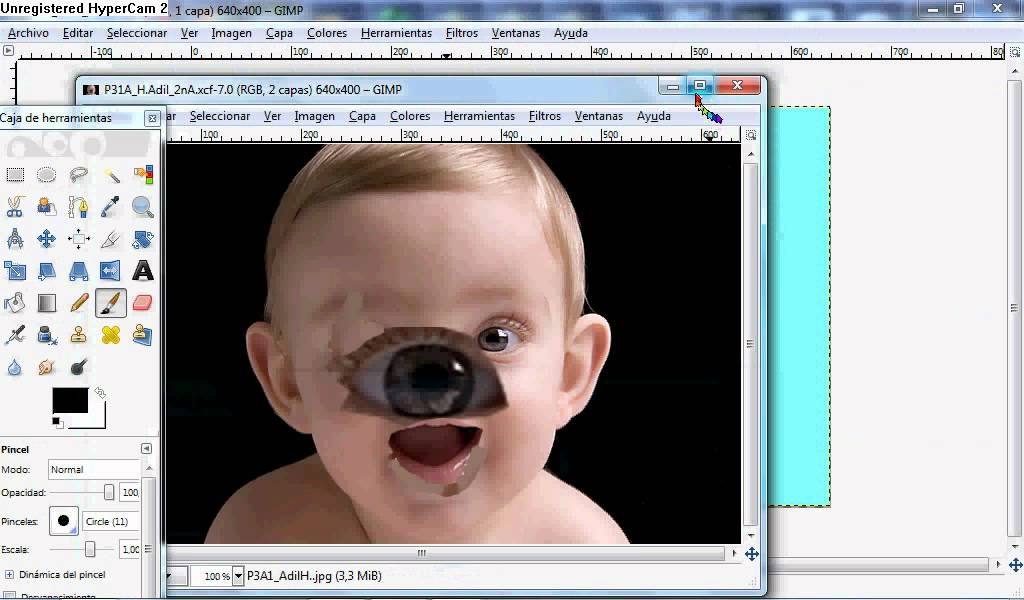Select the Blend gradient tool

(46, 303)
